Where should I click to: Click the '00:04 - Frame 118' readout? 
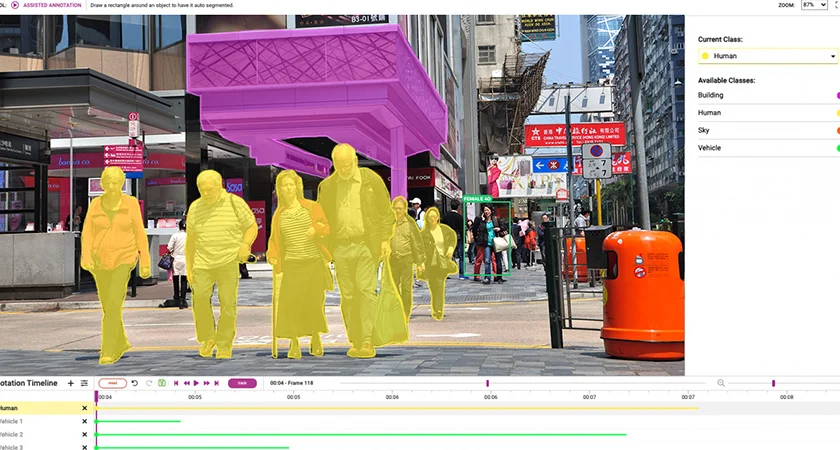pyautogui.click(x=291, y=383)
